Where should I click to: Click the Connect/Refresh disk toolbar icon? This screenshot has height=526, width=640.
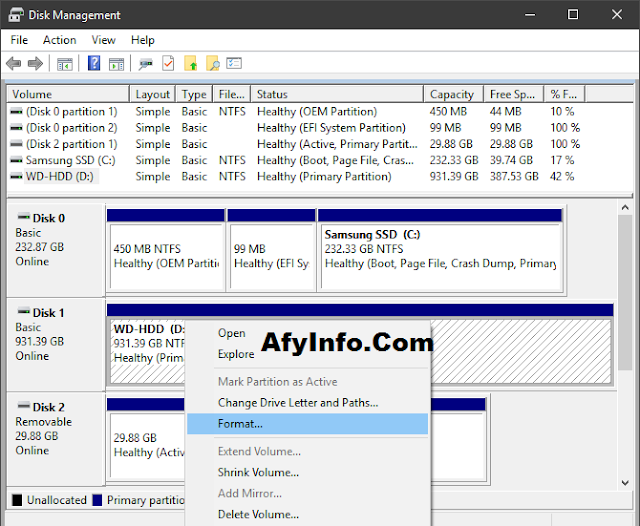pos(145,64)
